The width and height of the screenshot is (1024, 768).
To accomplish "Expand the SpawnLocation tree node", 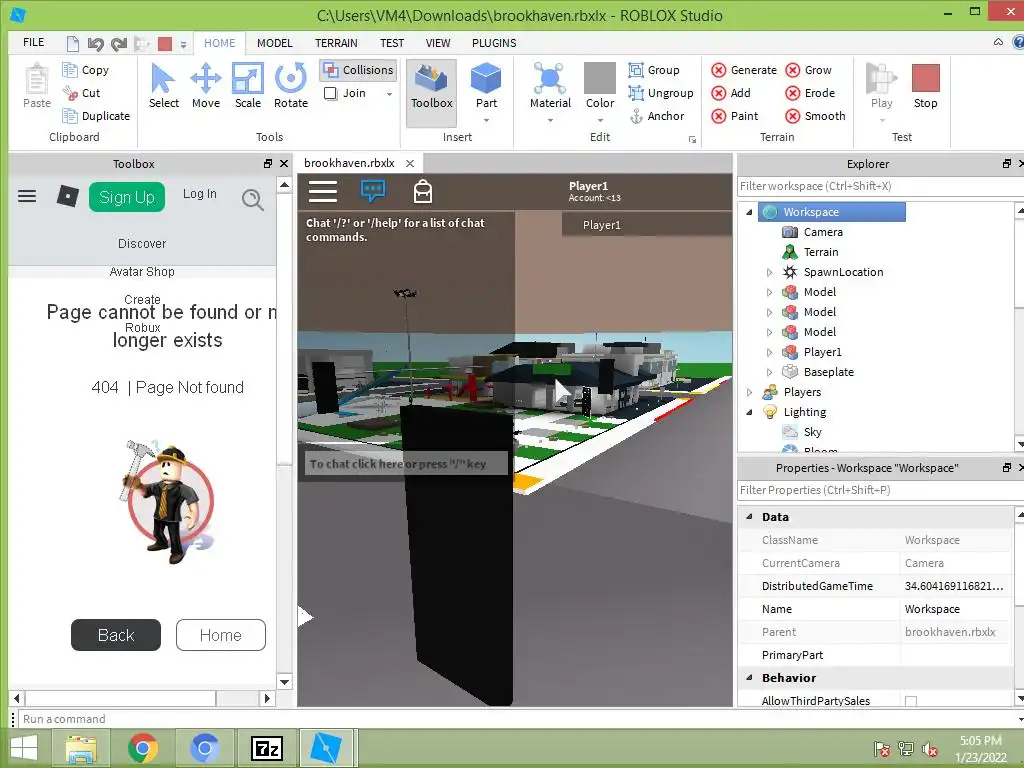I will pyautogui.click(x=769, y=272).
